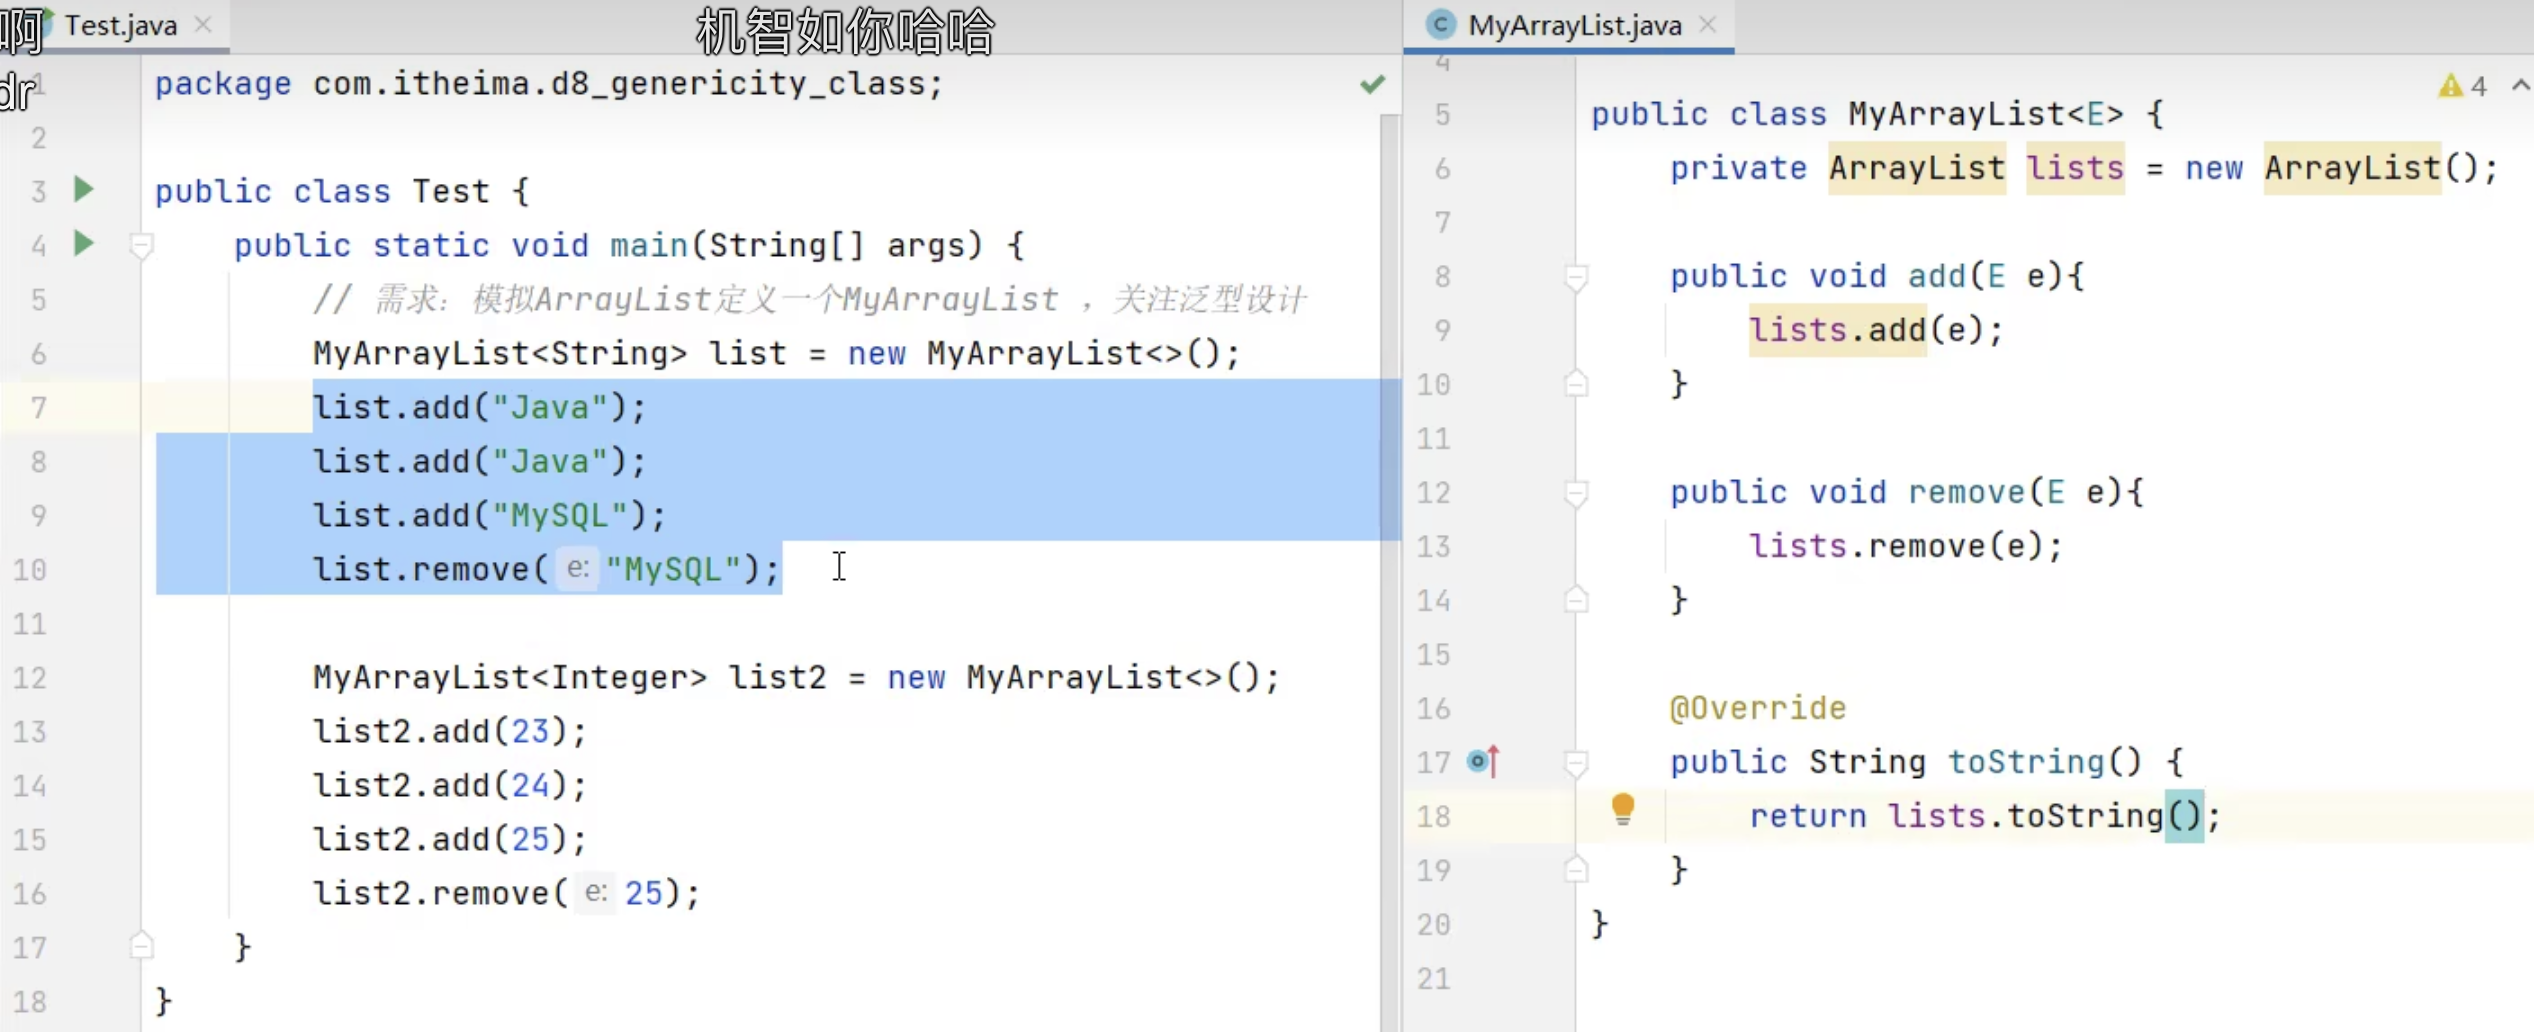Click line number 7 in the Test.java gutter
The width and height of the screenshot is (2534, 1032).
[x=38, y=407]
